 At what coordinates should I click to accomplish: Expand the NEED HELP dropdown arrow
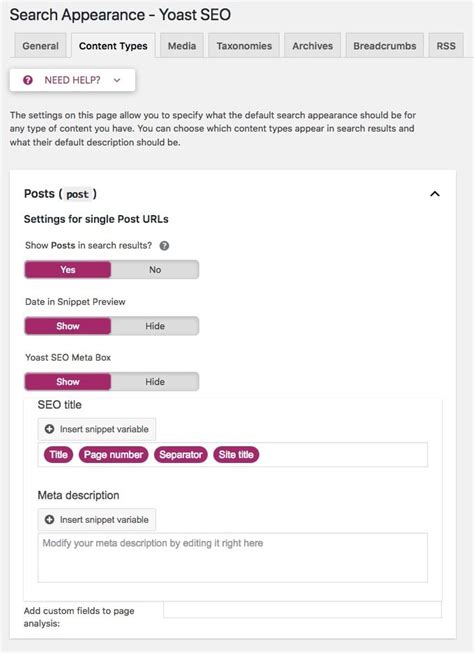117,80
